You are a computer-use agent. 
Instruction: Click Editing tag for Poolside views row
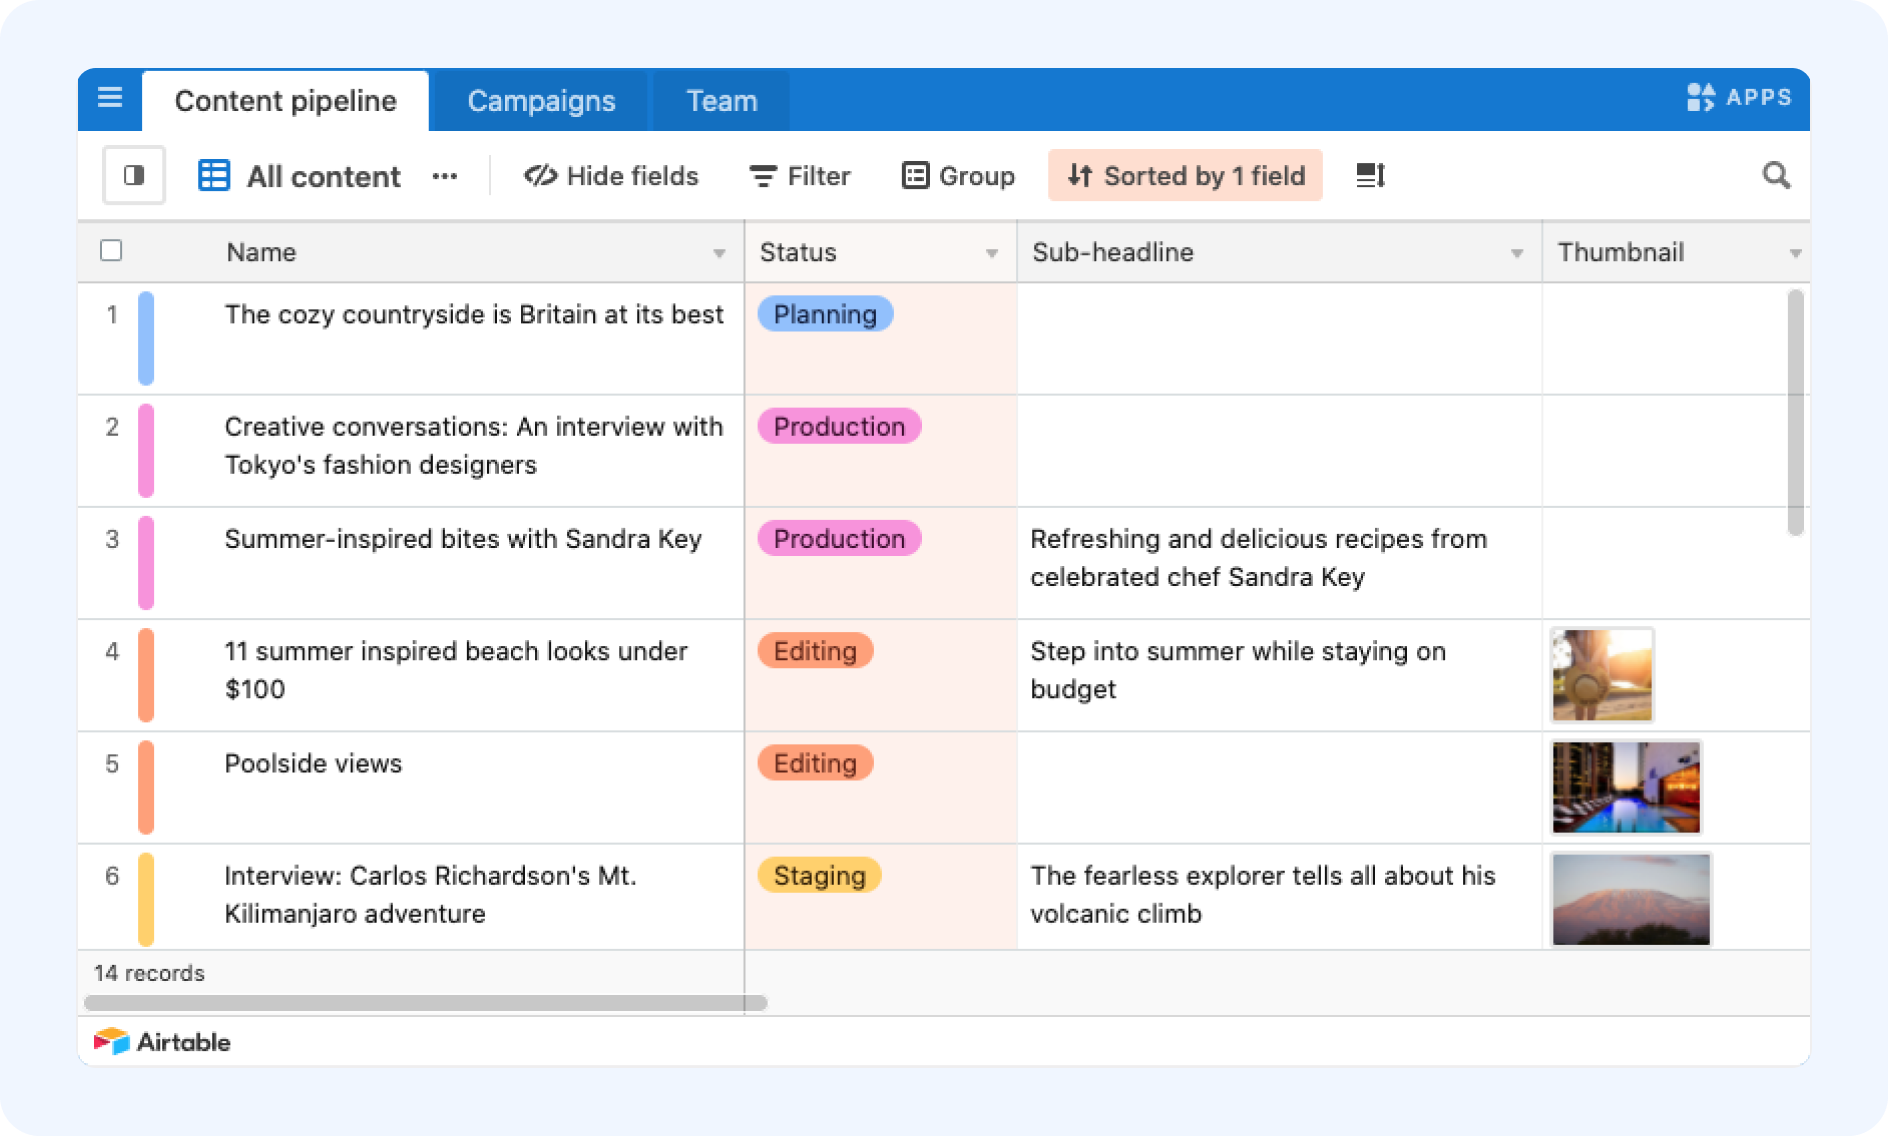(815, 763)
